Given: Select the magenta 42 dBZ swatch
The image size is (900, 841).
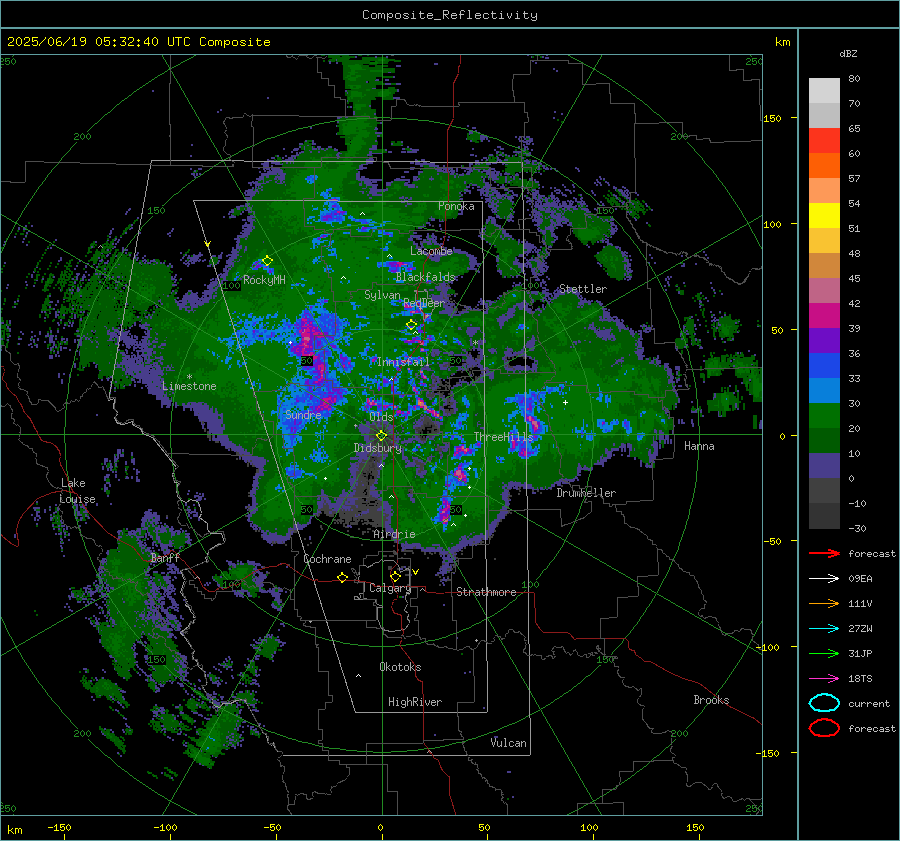Looking at the screenshot, I should tap(824, 316).
